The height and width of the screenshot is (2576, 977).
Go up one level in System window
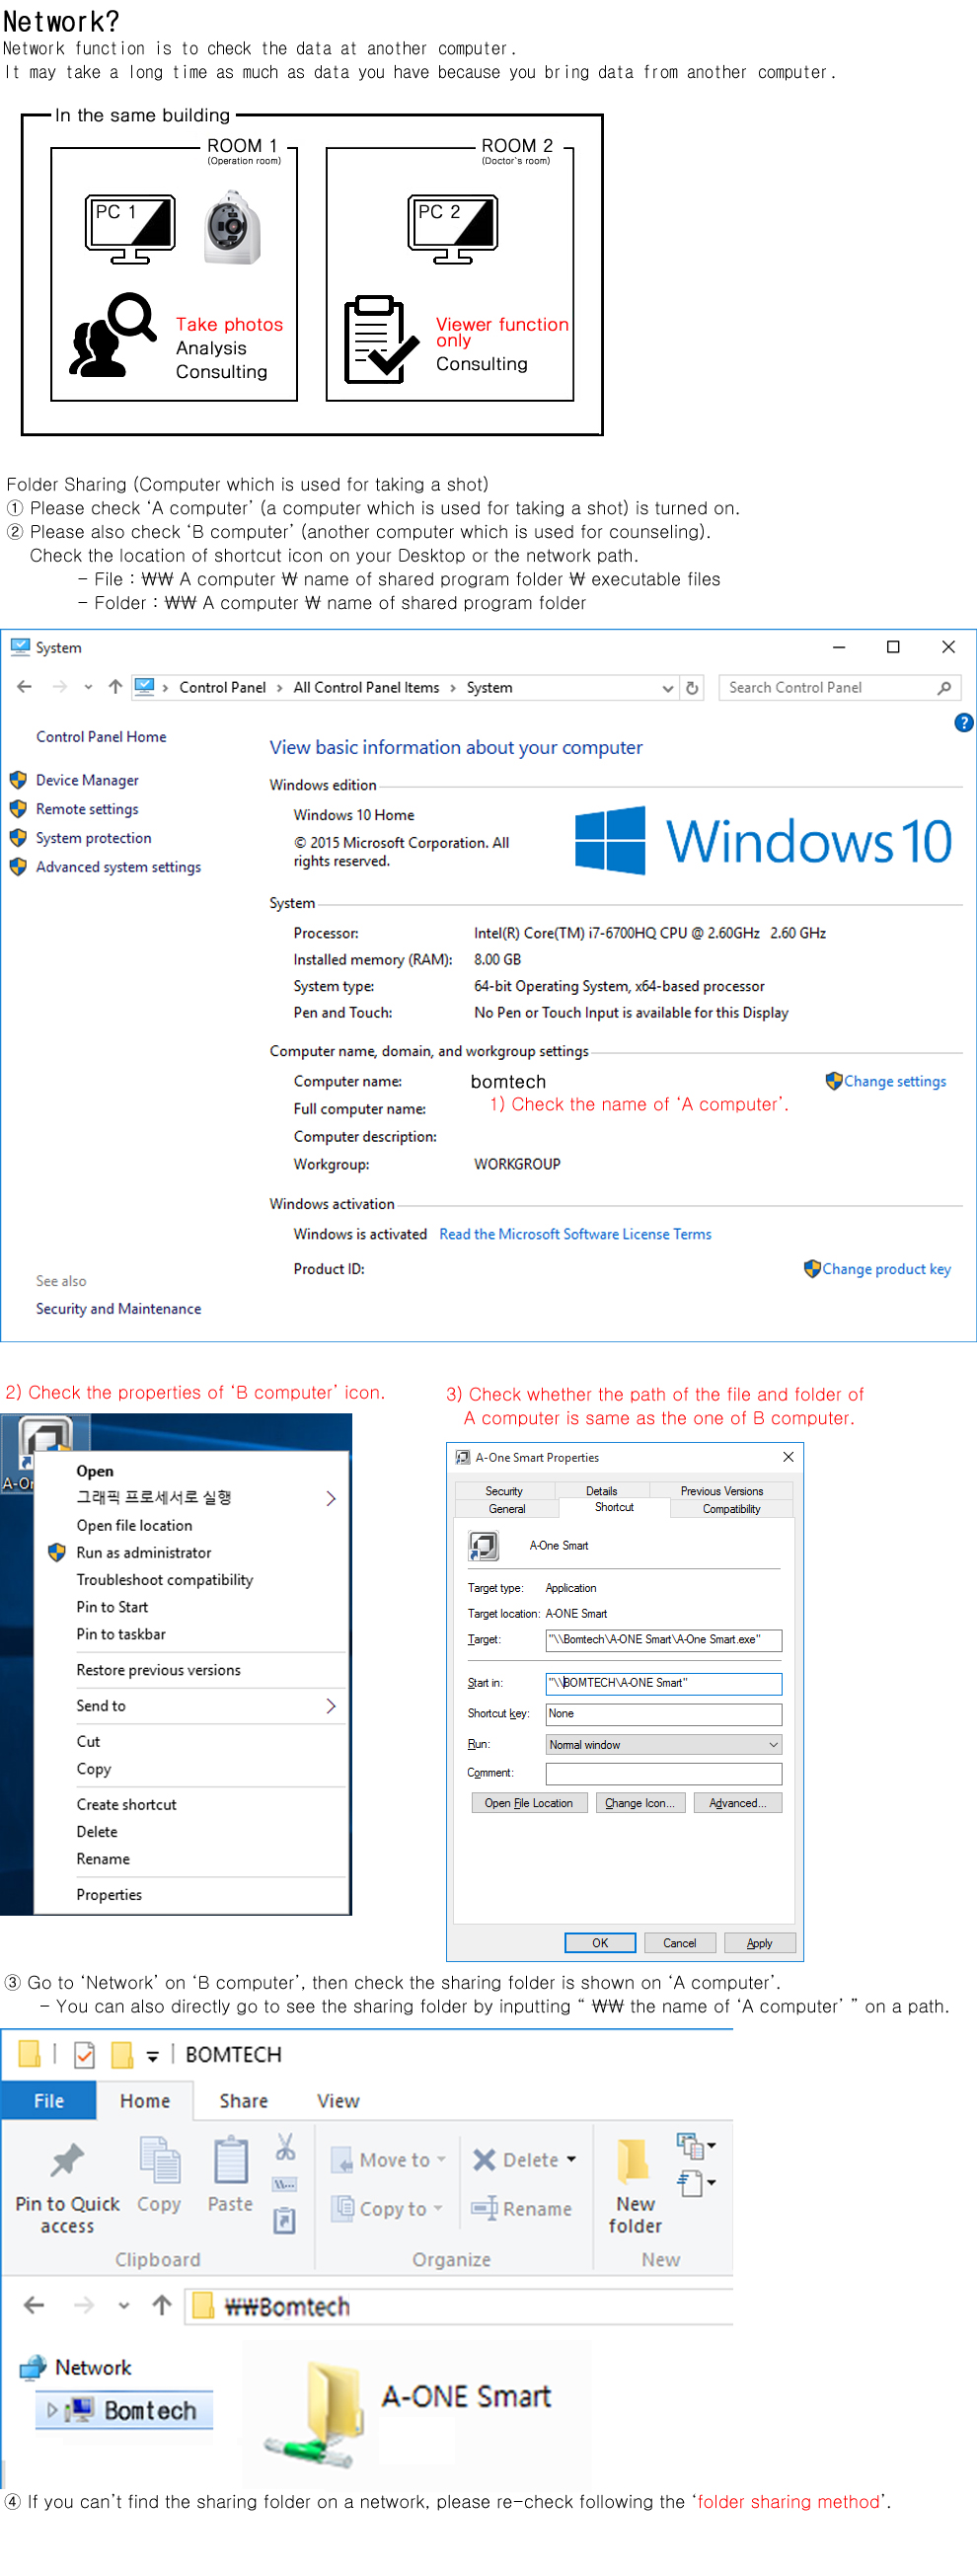pyautogui.click(x=116, y=687)
